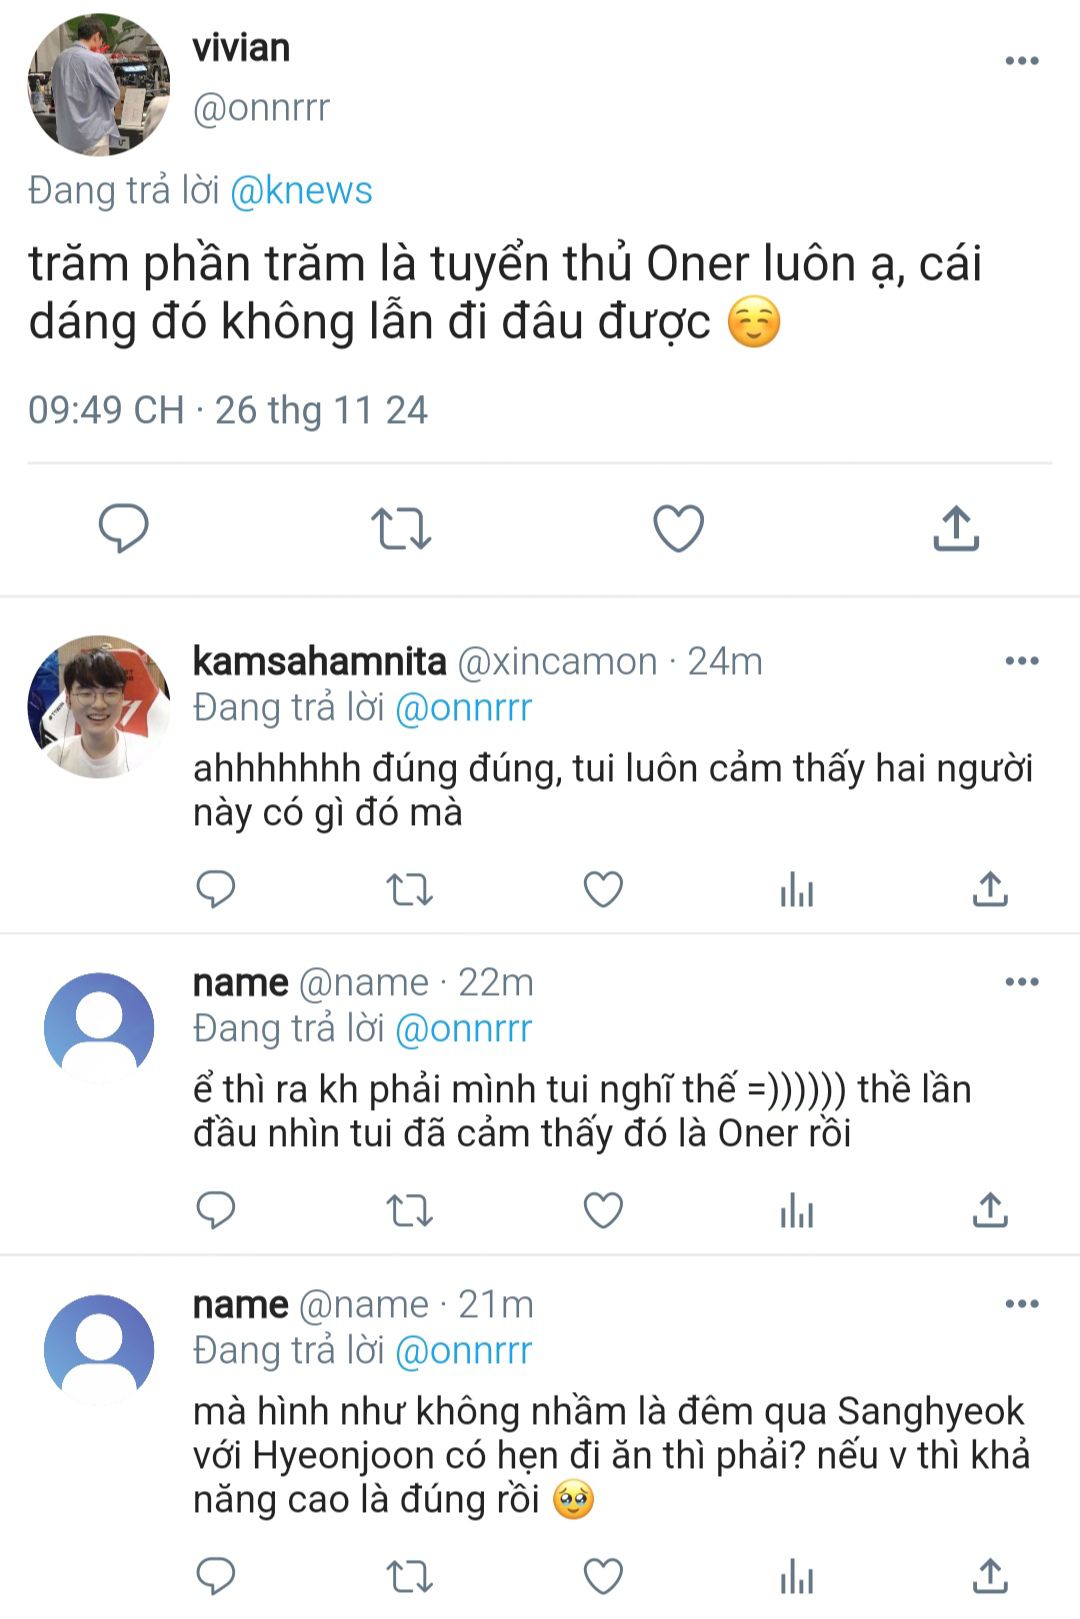Like kamsahamnita's reply
The image size is (1080, 1619).
(x=603, y=889)
